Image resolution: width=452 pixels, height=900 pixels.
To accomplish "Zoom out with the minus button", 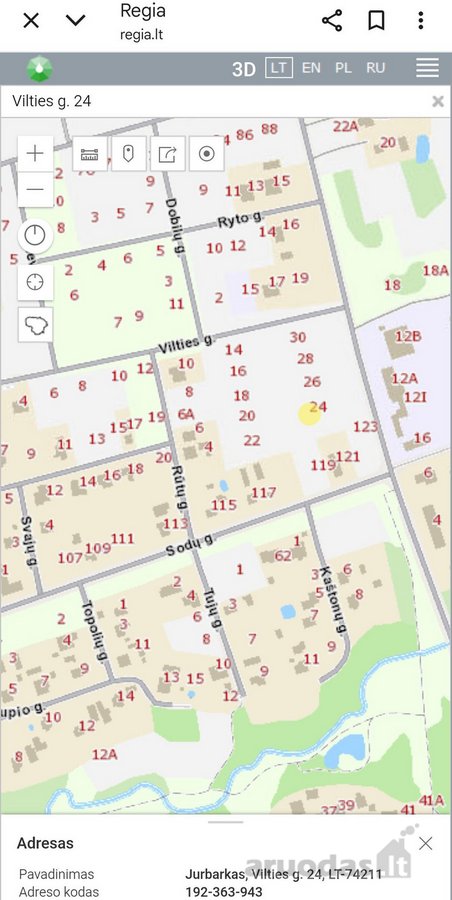I will [x=36, y=189].
